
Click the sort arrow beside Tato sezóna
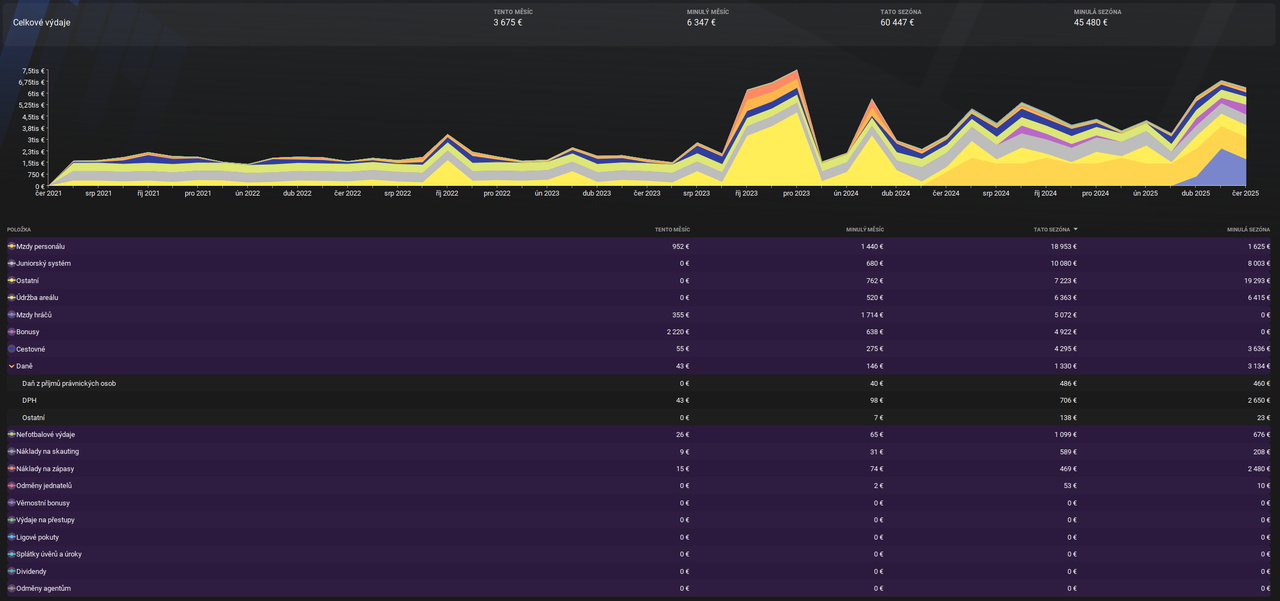[1075, 229]
